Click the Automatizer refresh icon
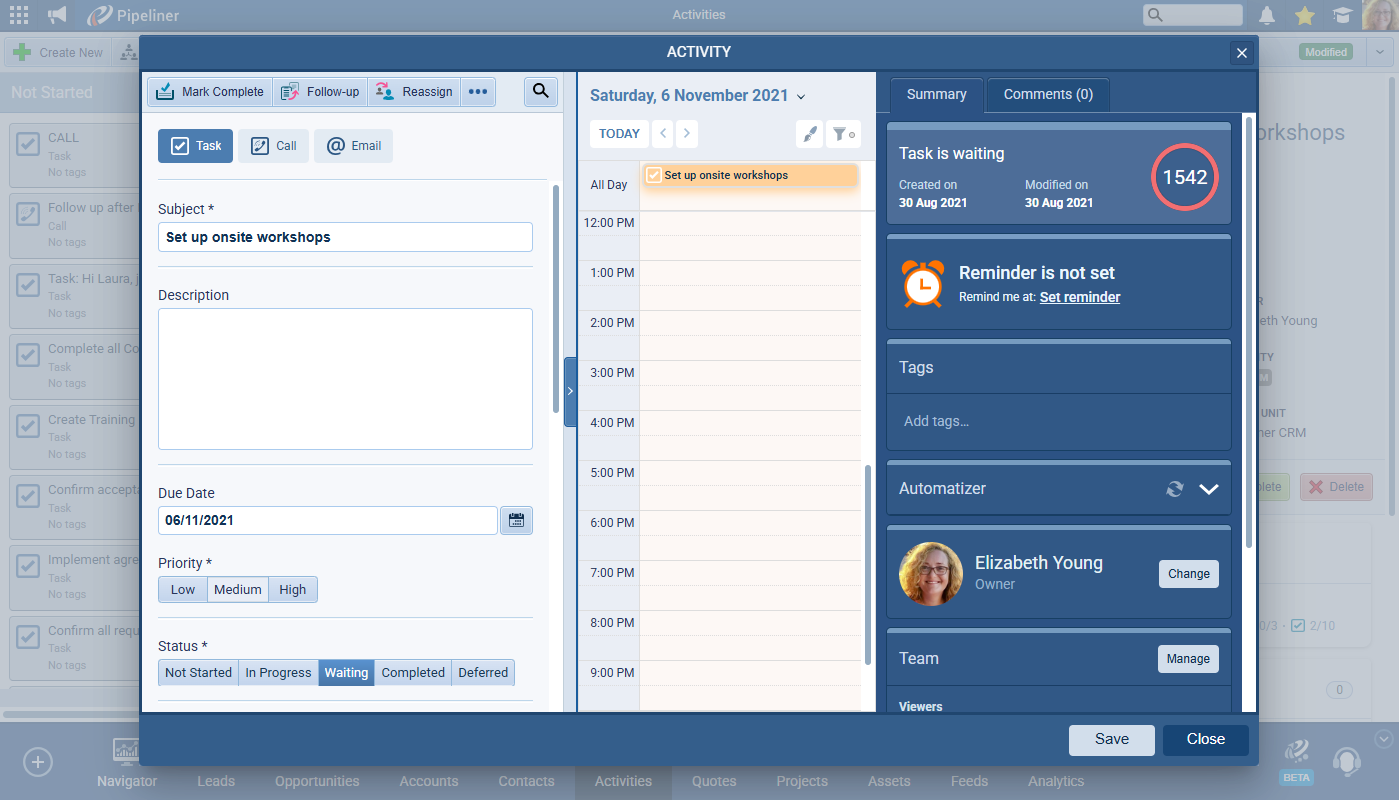The height and width of the screenshot is (800, 1399). click(1175, 489)
